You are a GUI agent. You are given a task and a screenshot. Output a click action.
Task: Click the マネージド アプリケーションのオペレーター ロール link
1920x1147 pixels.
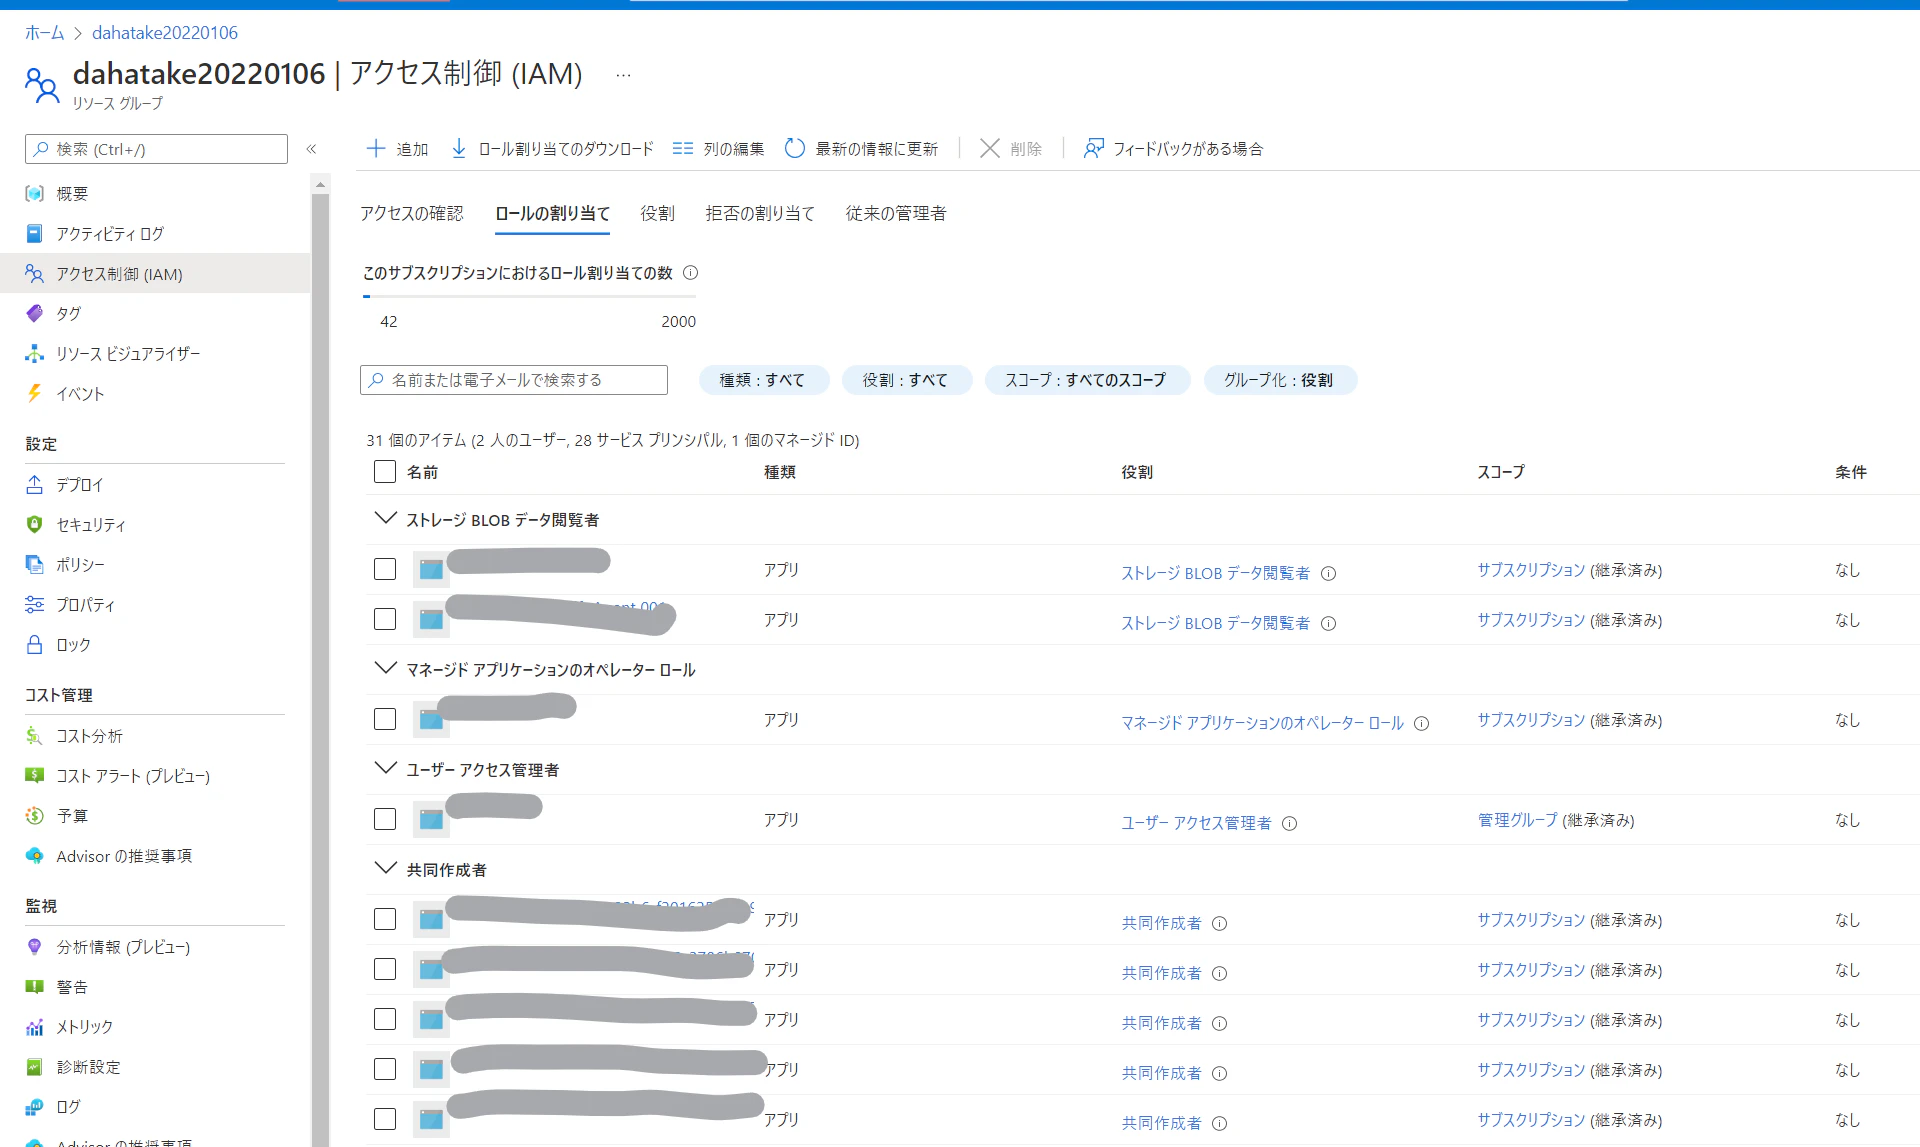[1262, 723]
